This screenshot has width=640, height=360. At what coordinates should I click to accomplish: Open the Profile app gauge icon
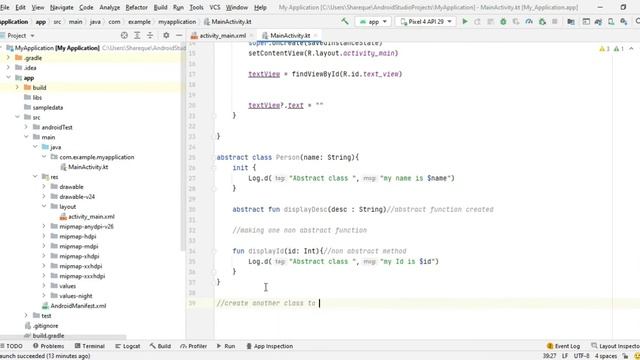529,22
